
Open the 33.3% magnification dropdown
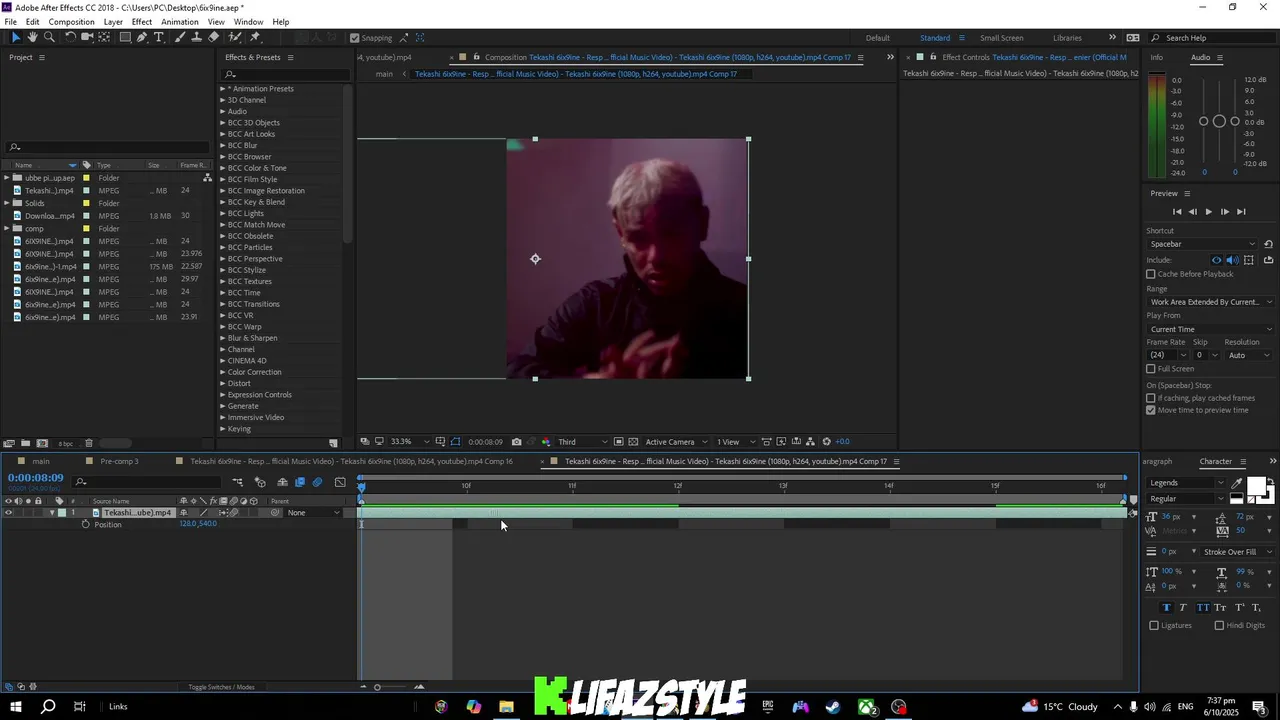point(409,442)
